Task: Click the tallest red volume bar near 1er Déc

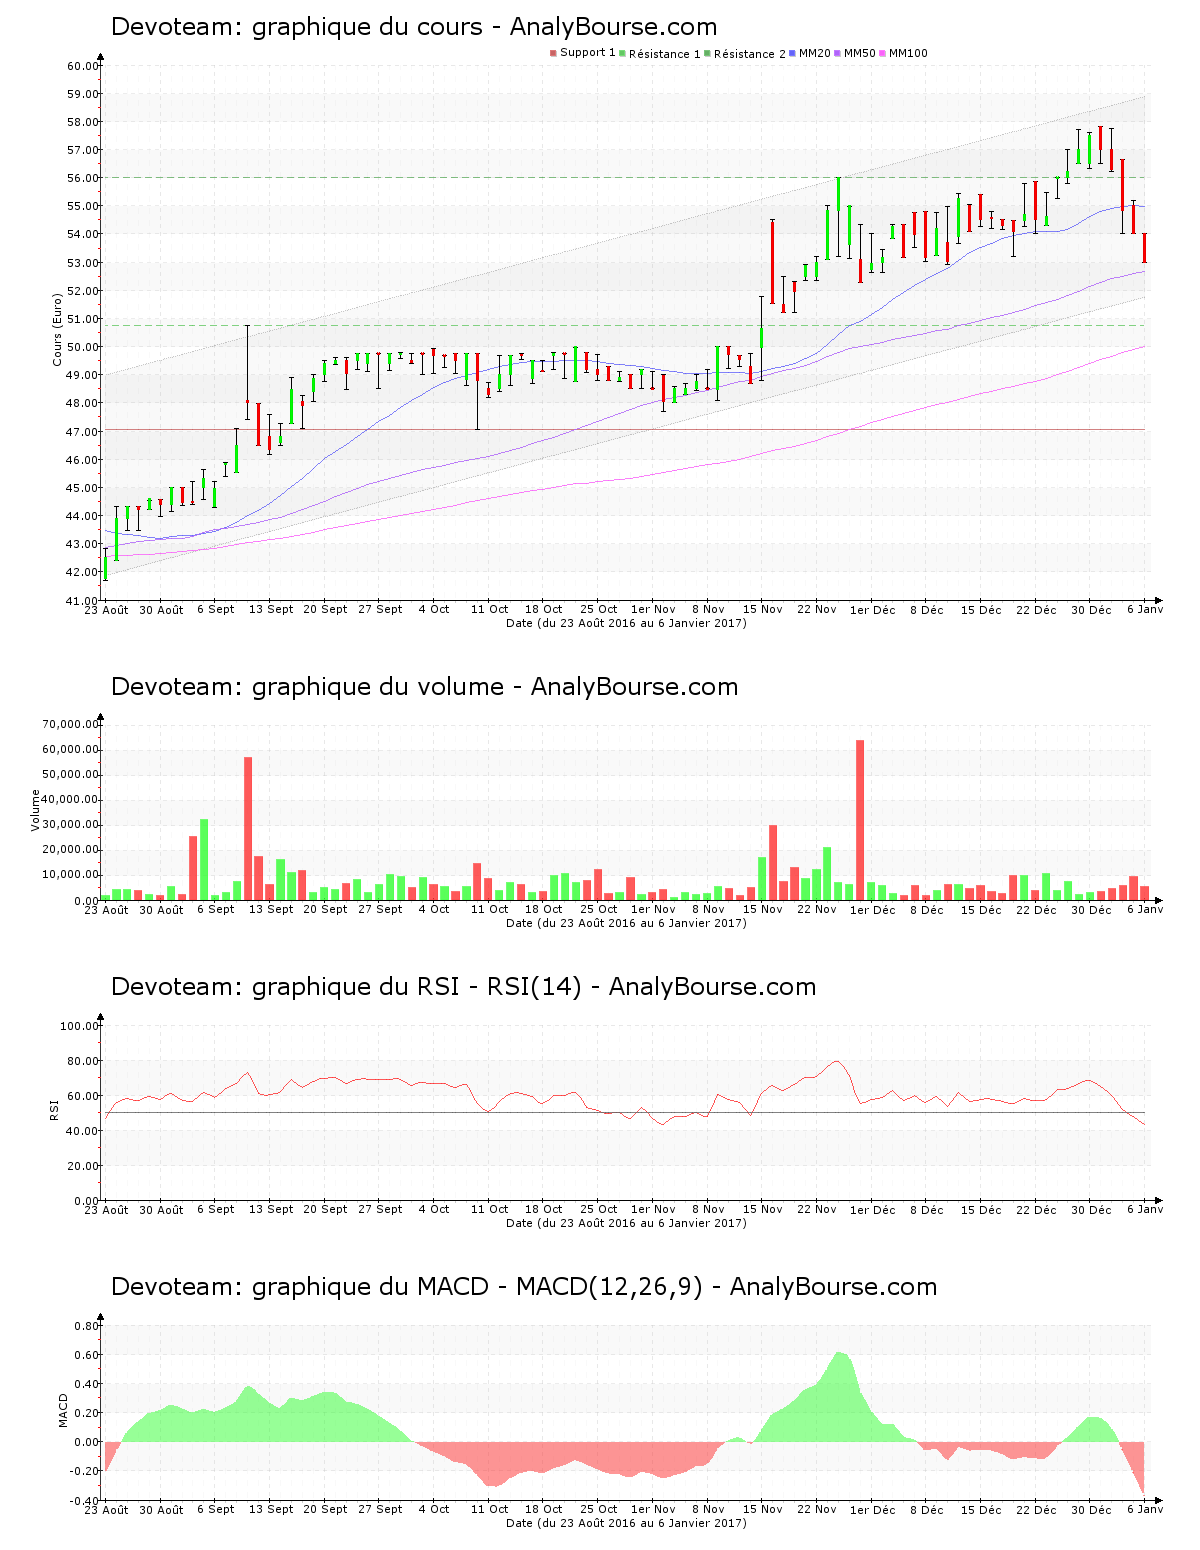Action: tap(860, 820)
